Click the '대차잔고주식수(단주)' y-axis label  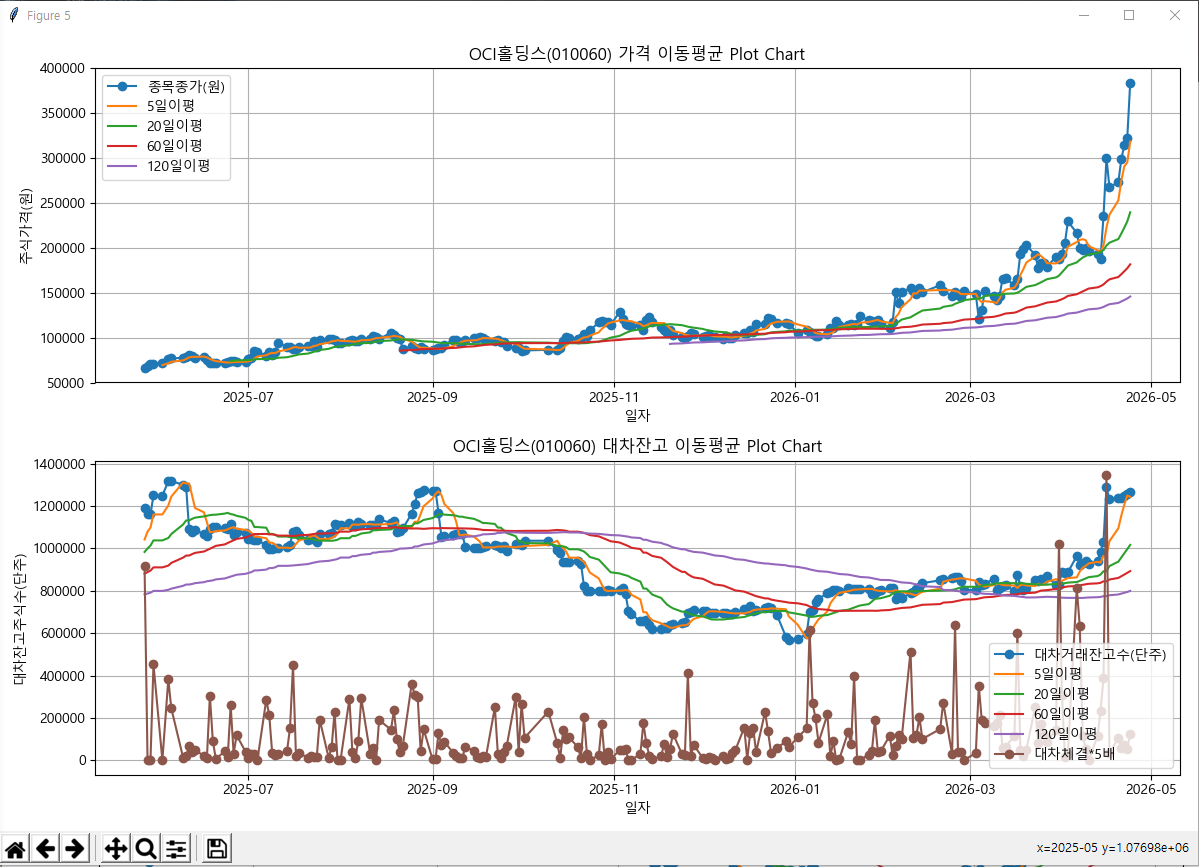pos(20,619)
